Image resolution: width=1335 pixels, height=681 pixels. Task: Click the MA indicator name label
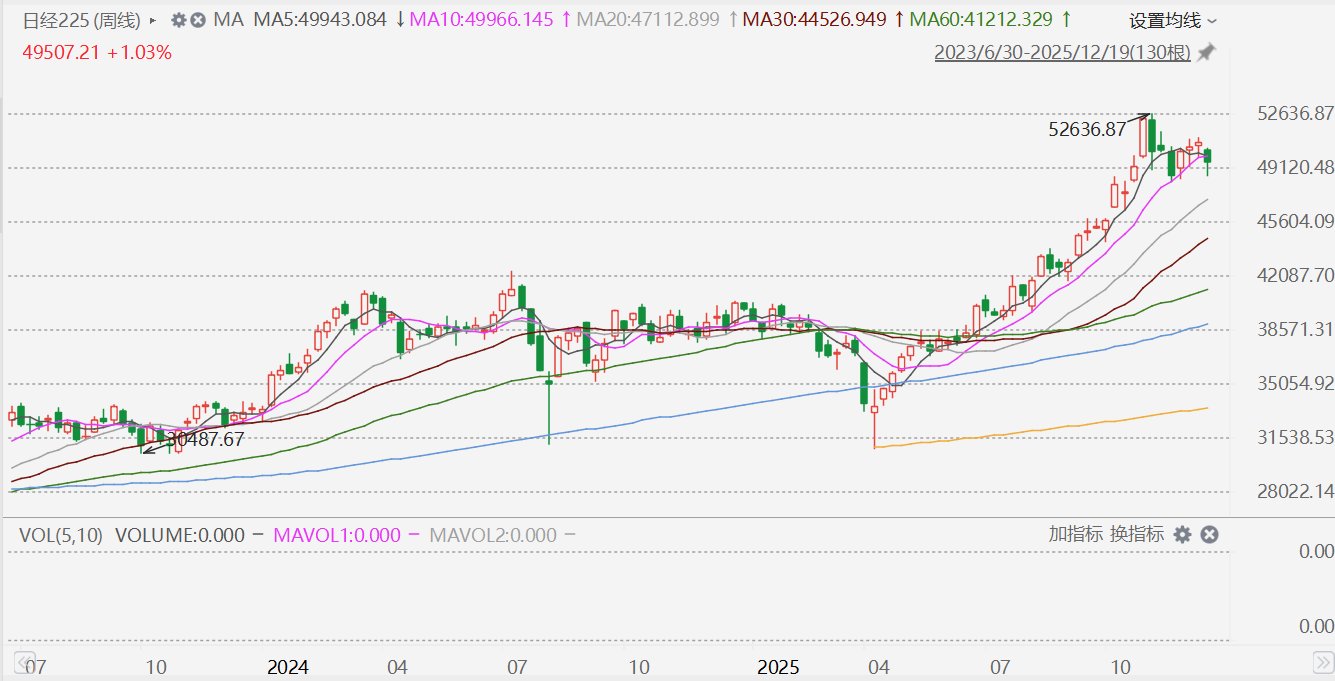[x=229, y=20]
